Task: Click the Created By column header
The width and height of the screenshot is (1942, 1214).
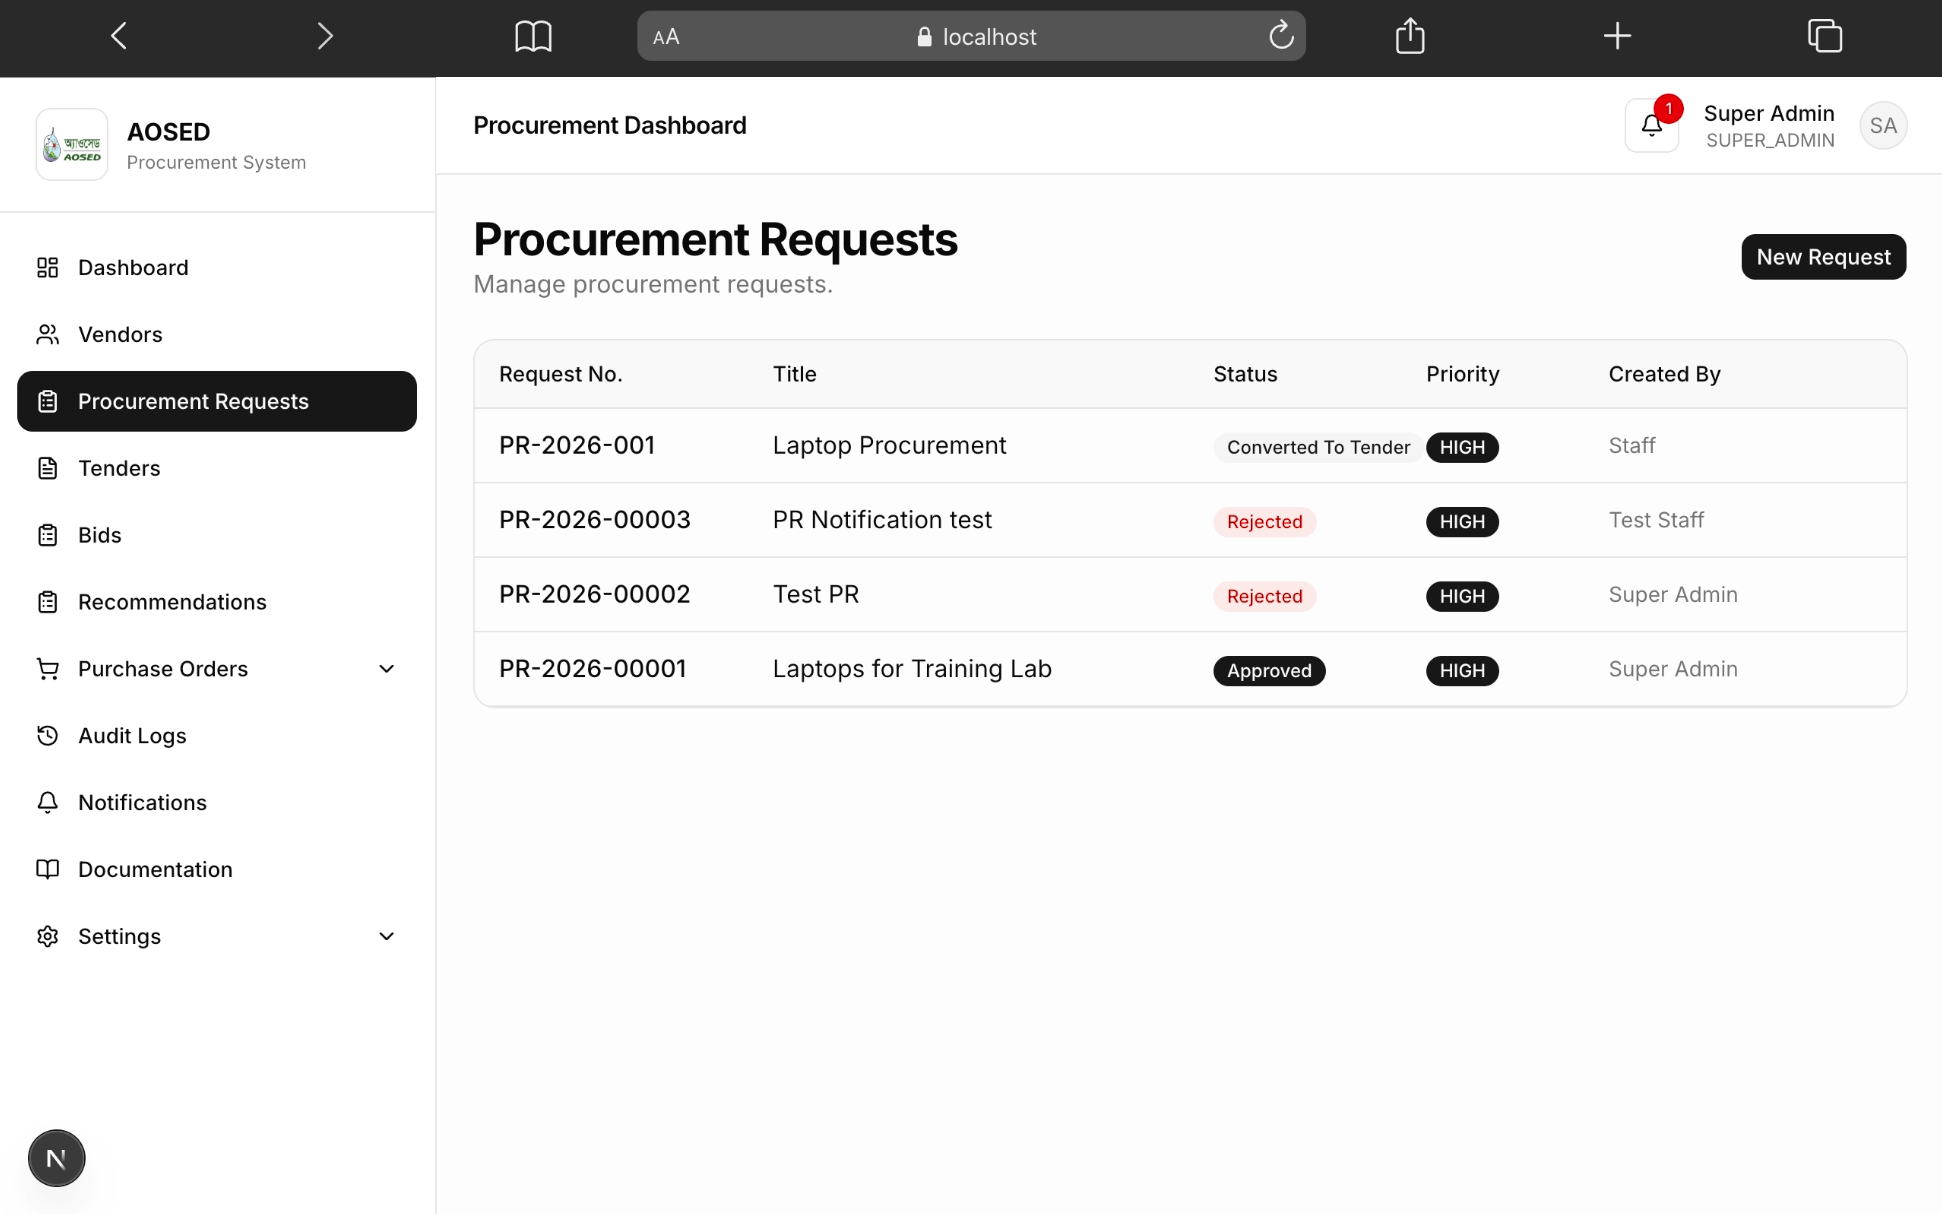Action: coord(1664,374)
